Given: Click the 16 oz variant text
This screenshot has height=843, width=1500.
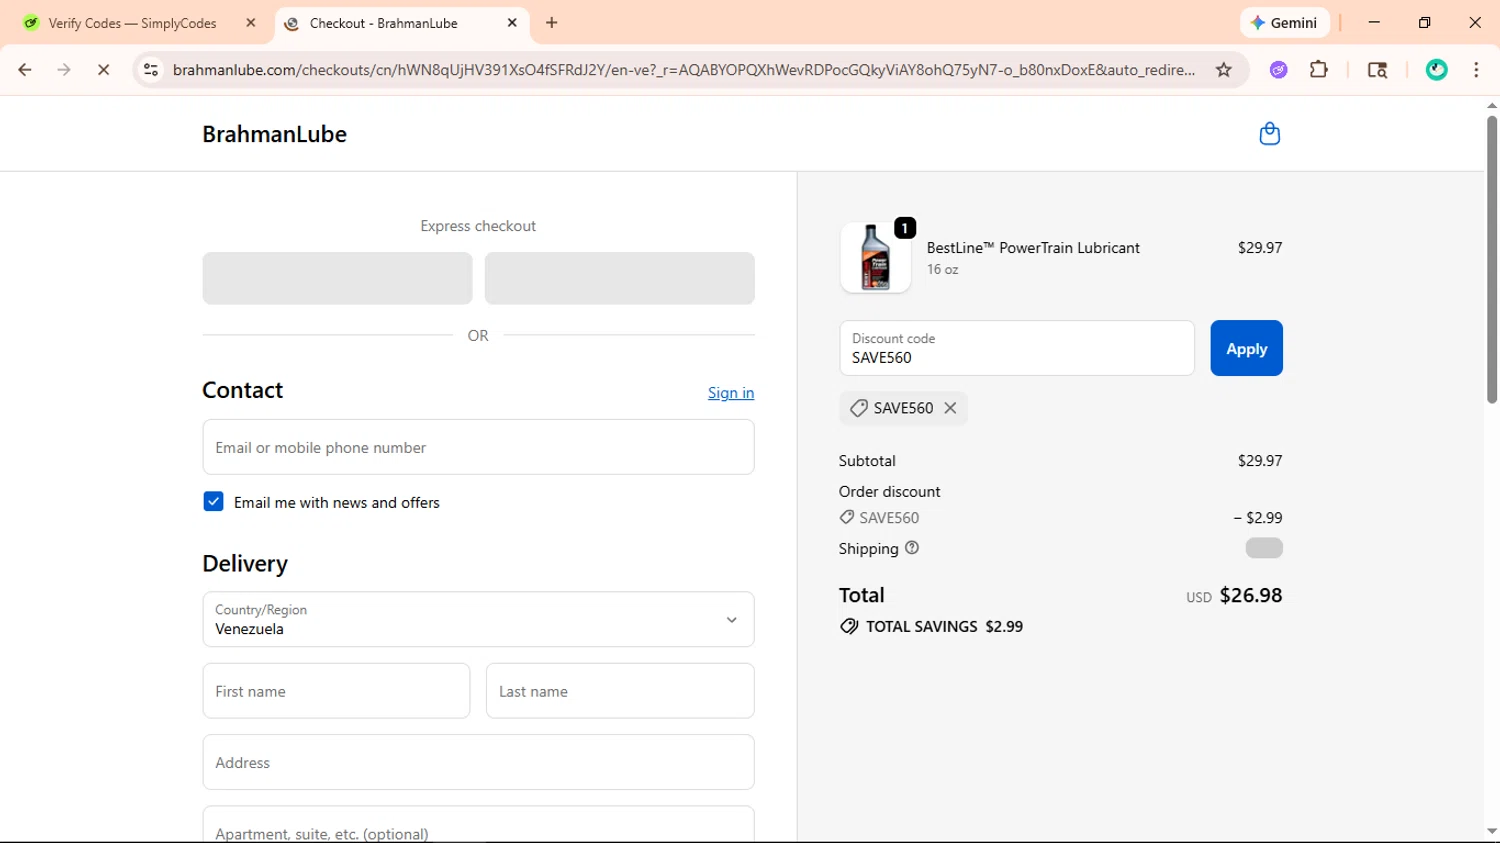Looking at the screenshot, I should 942,270.
